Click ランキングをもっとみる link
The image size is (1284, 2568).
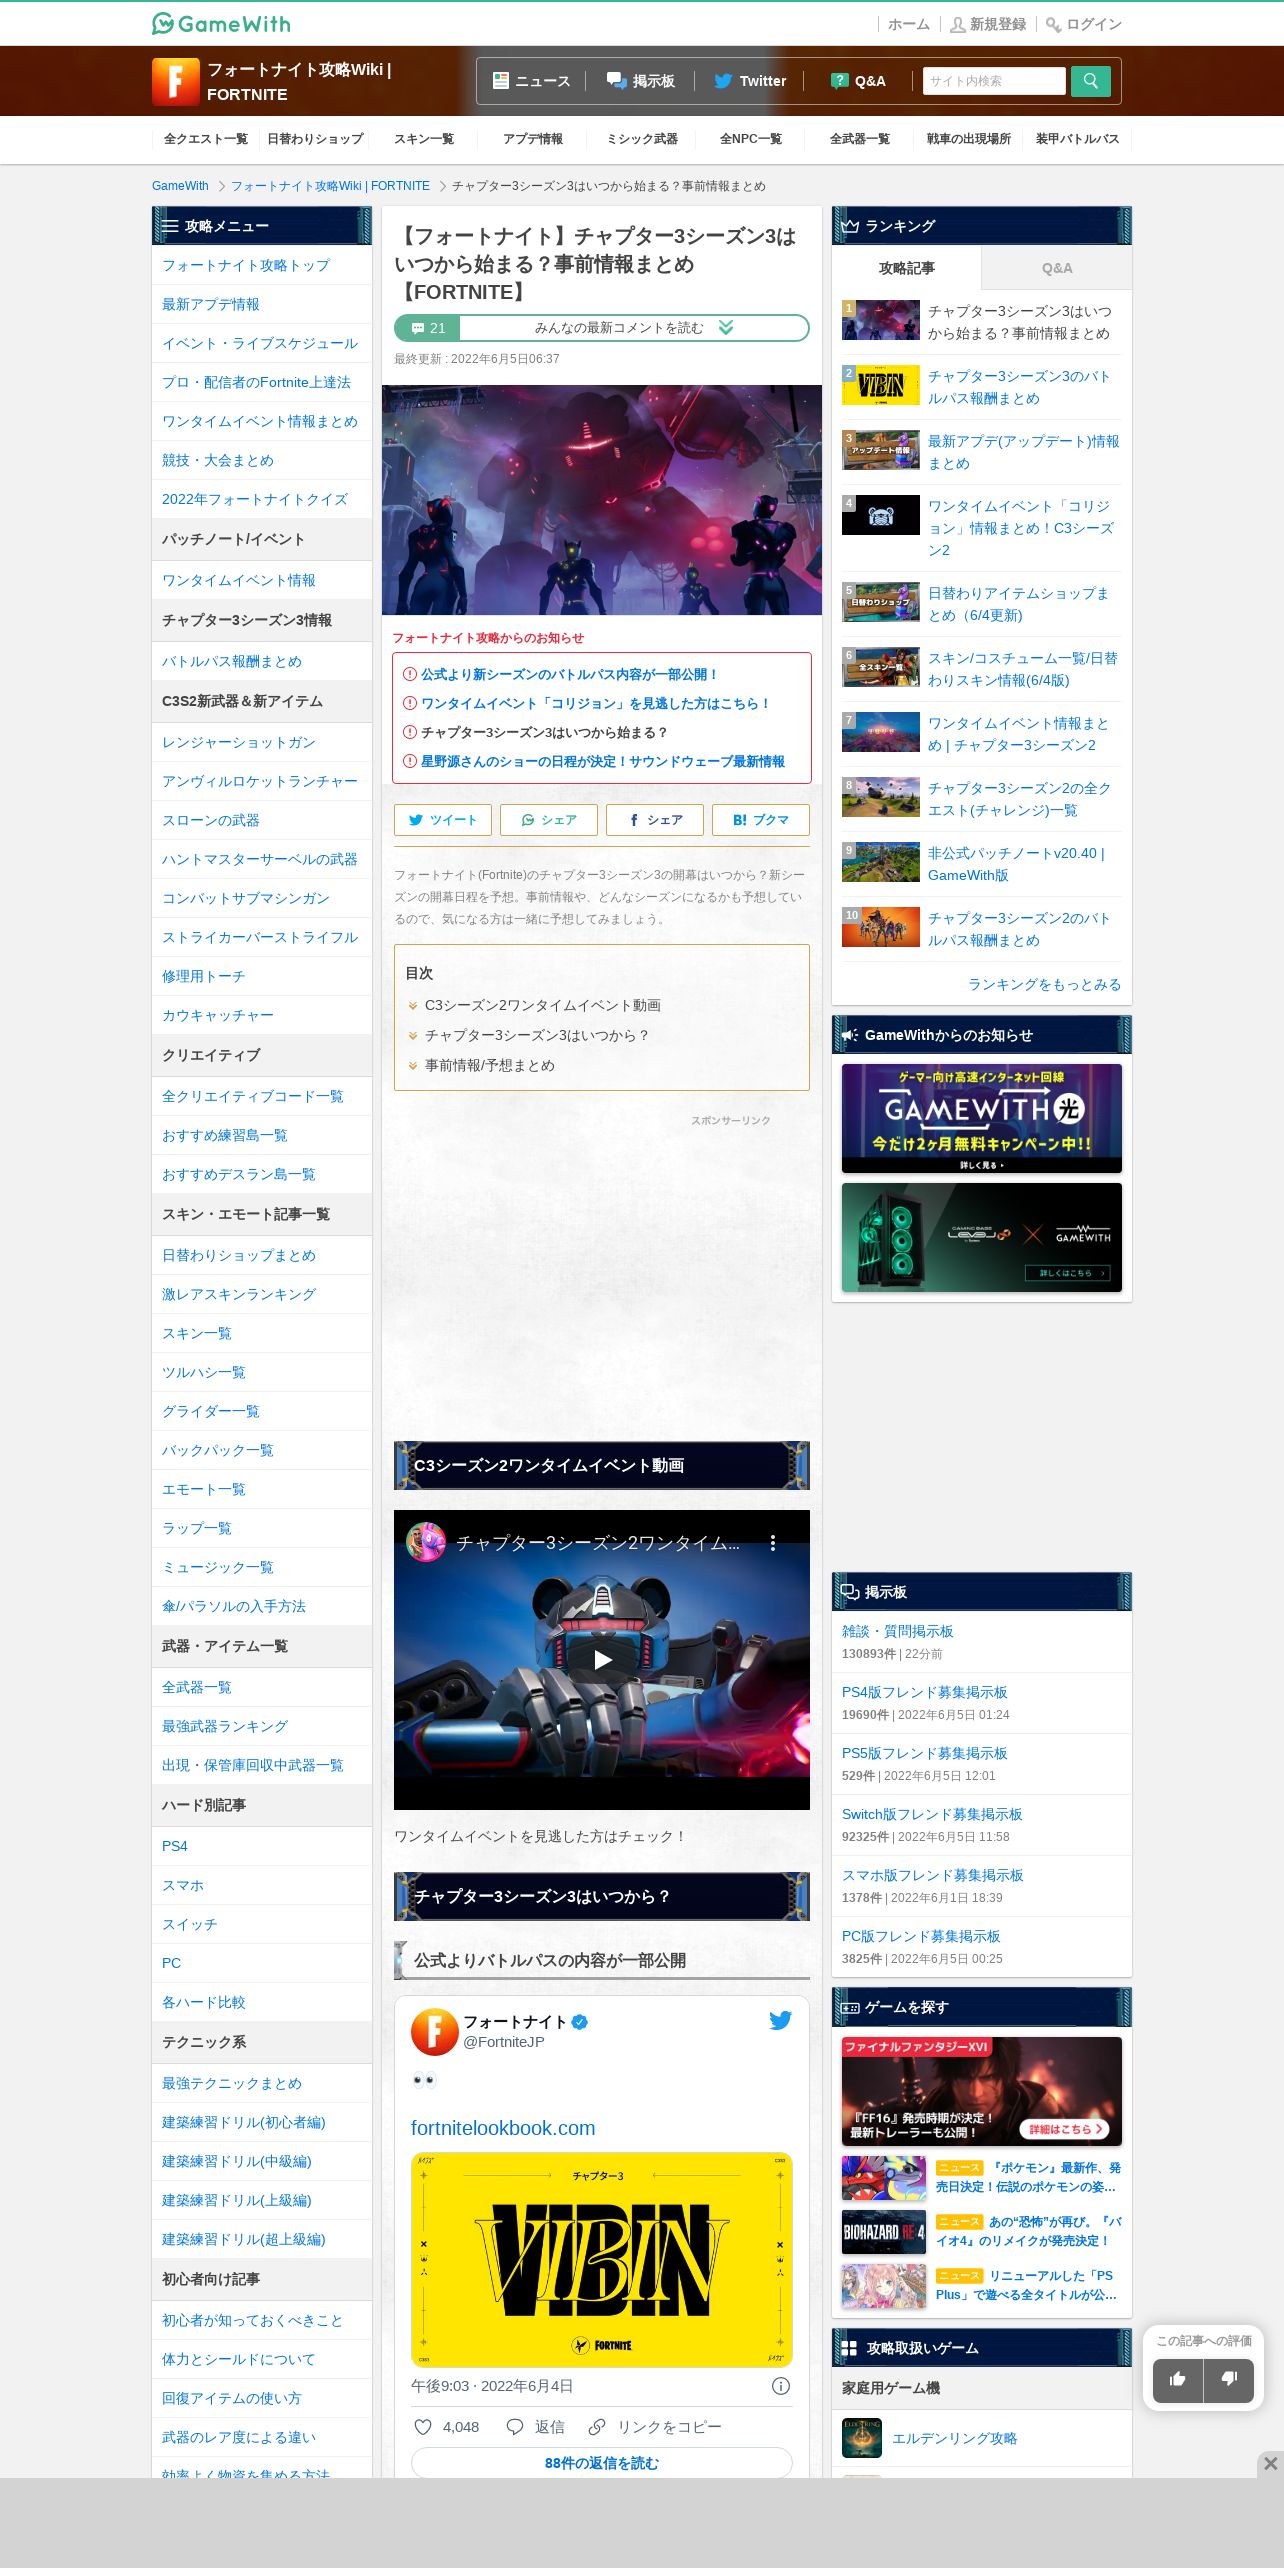tap(1044, 984)
